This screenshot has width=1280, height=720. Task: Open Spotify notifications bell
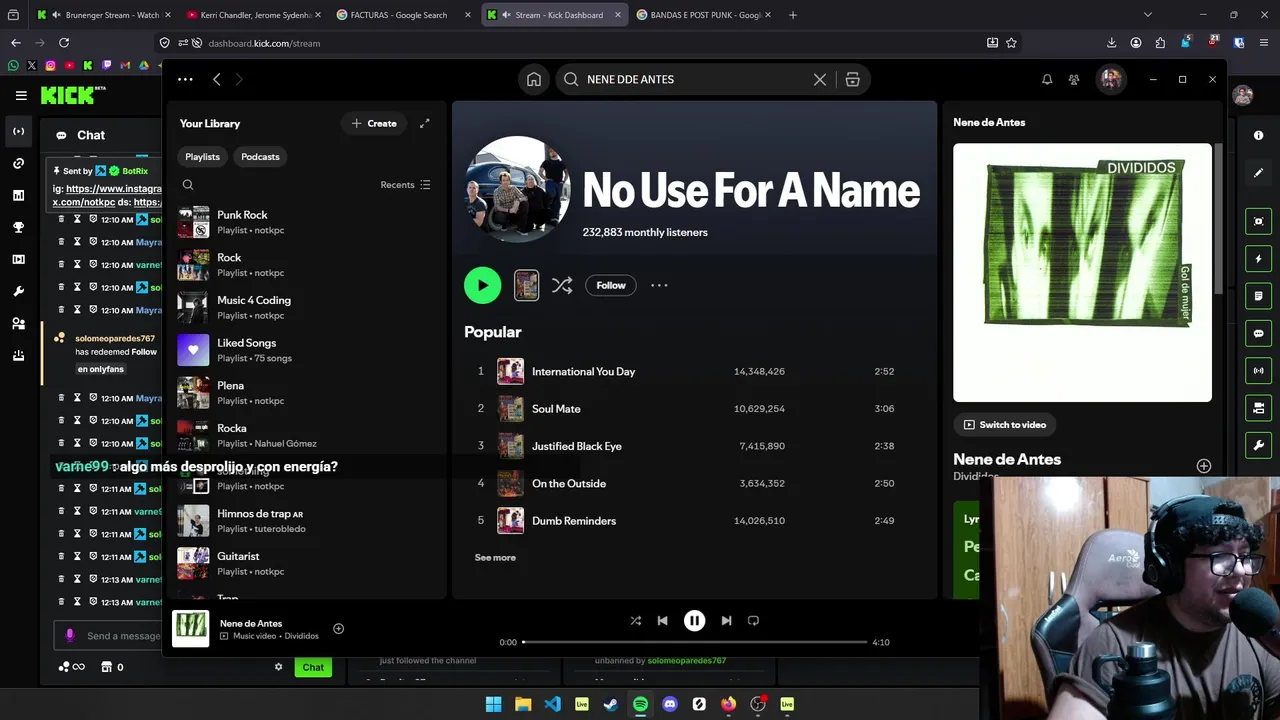tap(1047, 80)
